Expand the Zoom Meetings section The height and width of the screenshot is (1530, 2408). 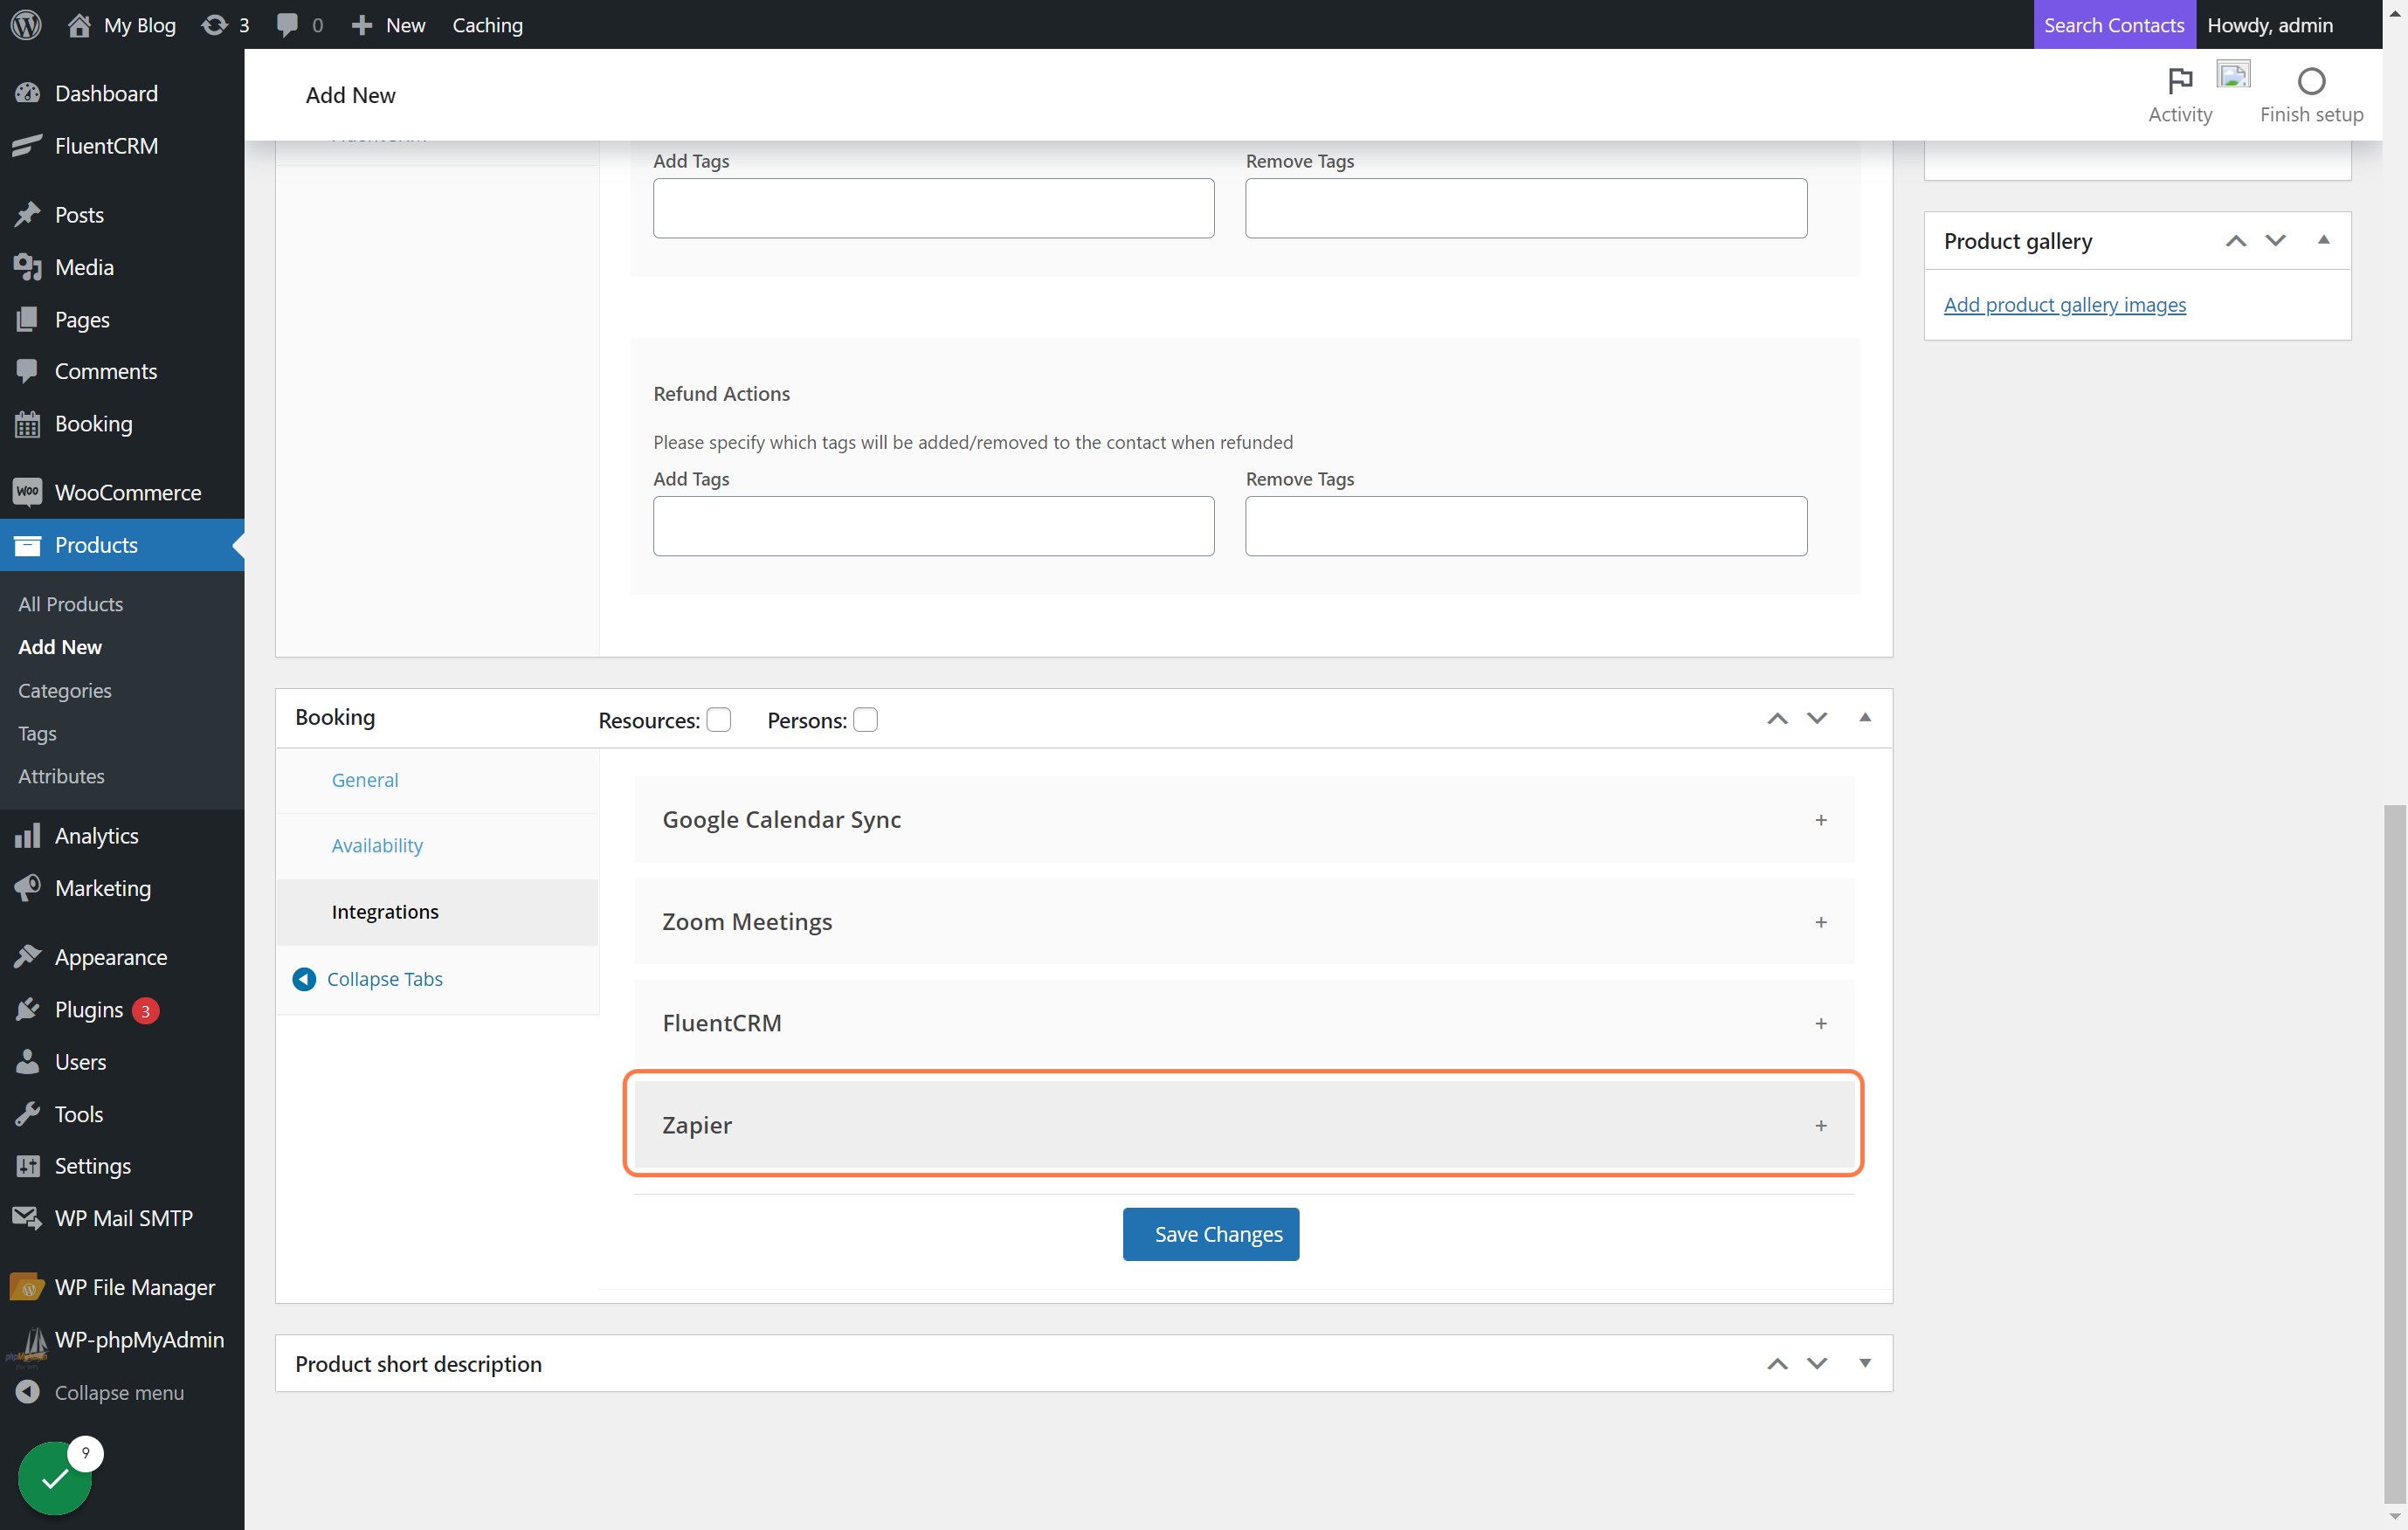click(1244, 921)
